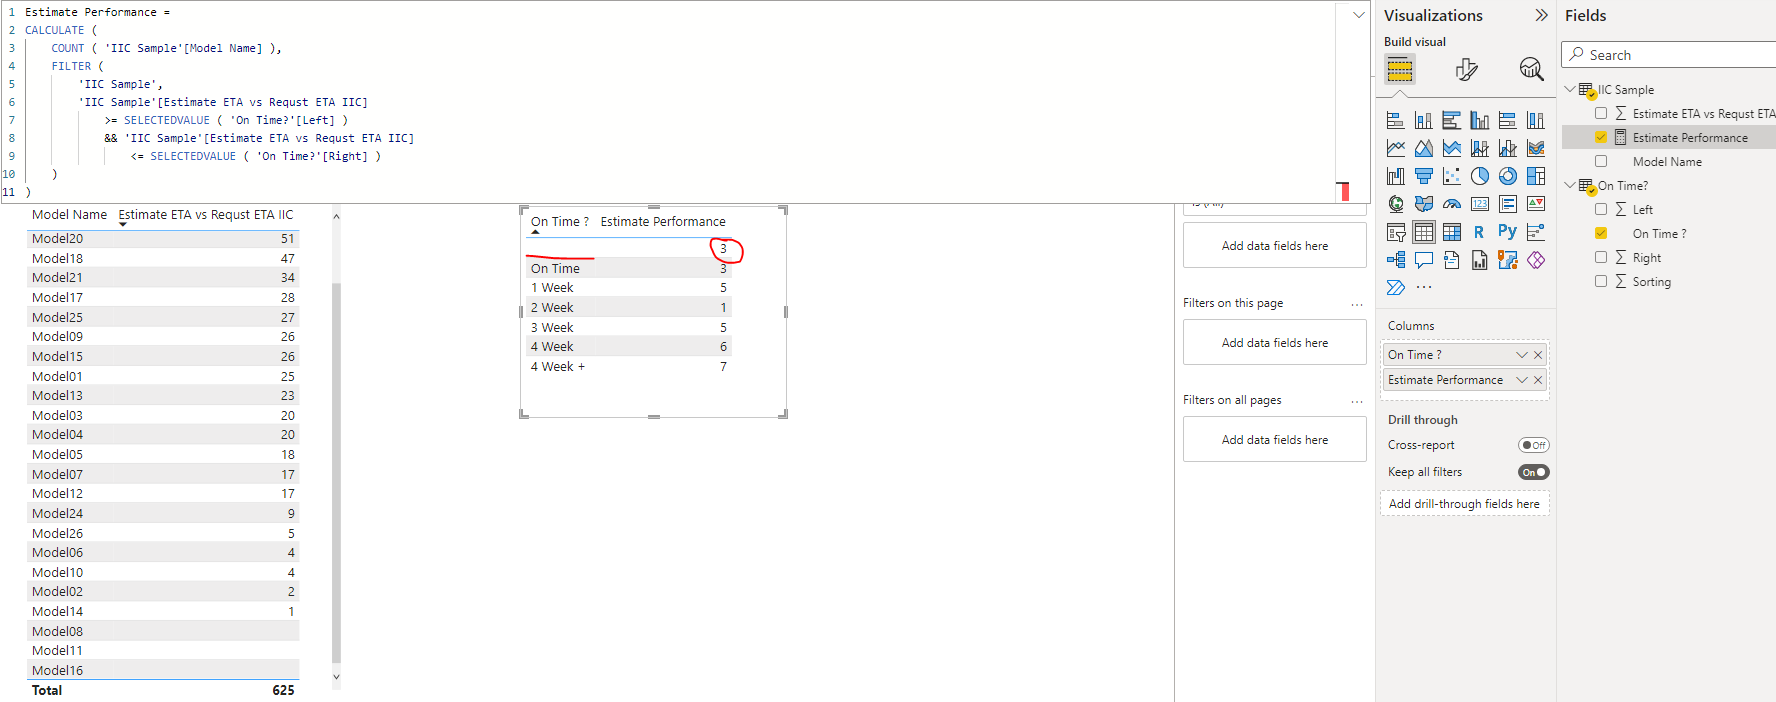Open Estimate Performance column field dropdown

click(x=1522, y=380)
